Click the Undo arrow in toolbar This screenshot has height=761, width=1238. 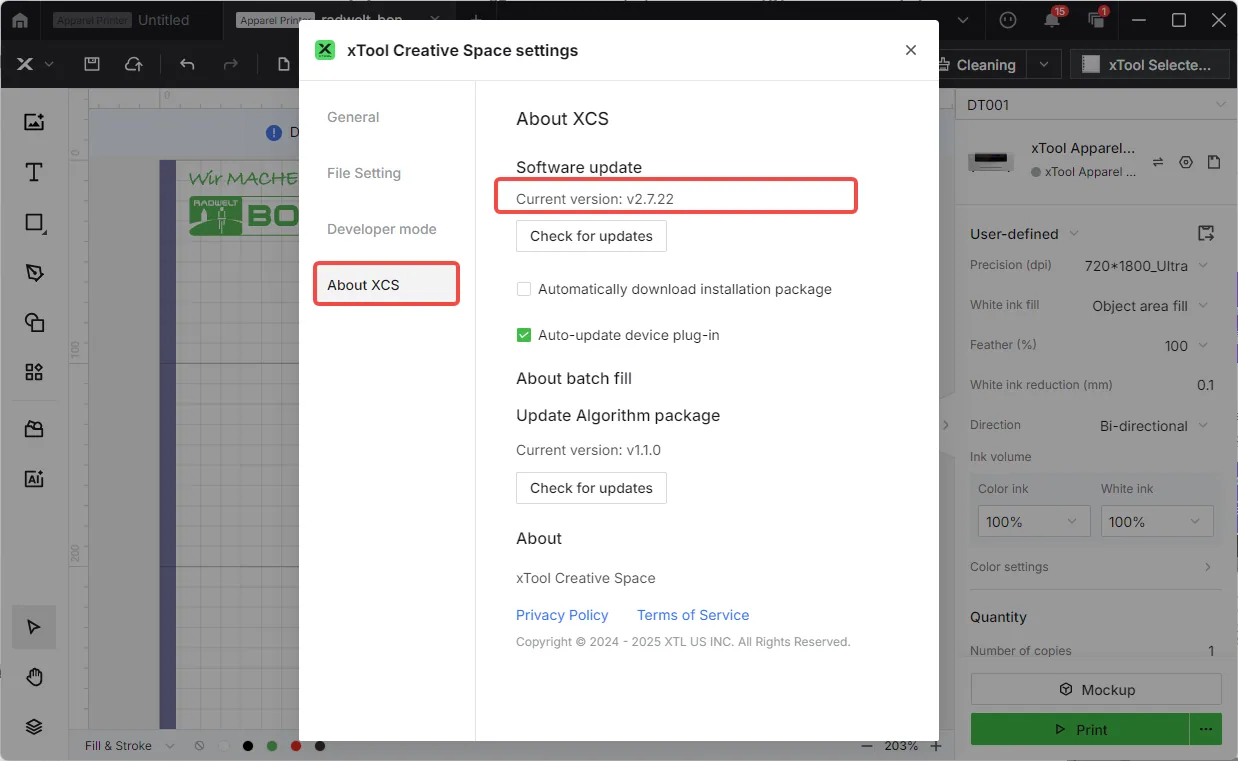pos(187,64)
